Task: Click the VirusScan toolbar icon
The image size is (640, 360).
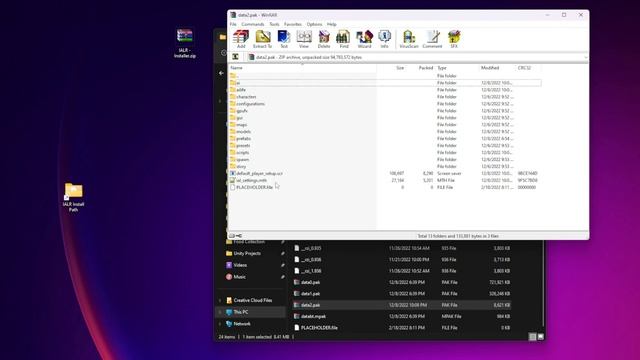Action: (x=409, y=39)
